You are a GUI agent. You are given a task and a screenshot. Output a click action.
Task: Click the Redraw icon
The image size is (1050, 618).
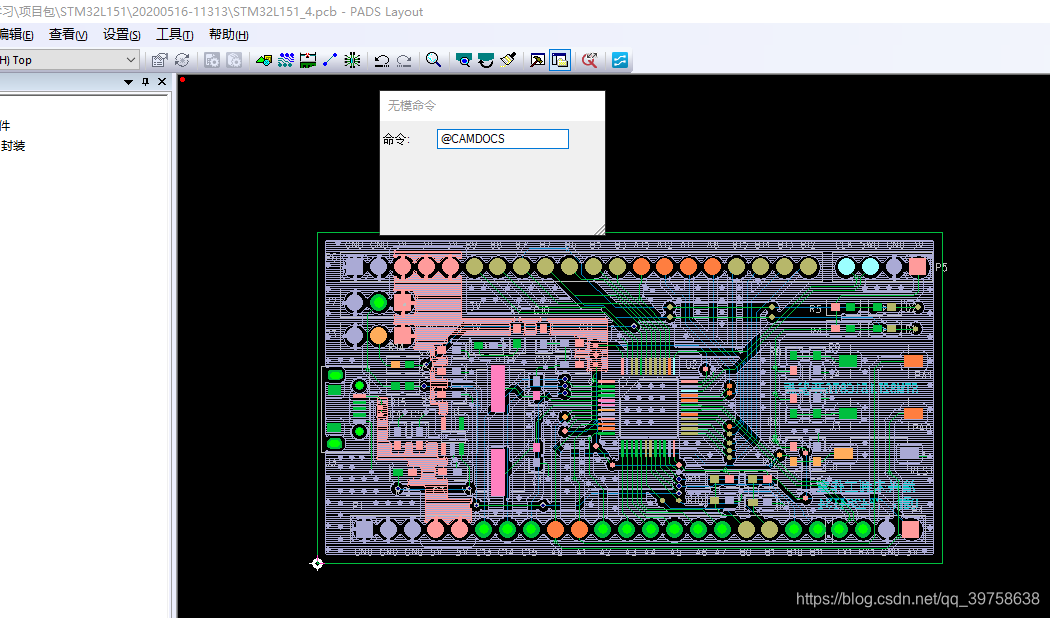pos(485,60)
